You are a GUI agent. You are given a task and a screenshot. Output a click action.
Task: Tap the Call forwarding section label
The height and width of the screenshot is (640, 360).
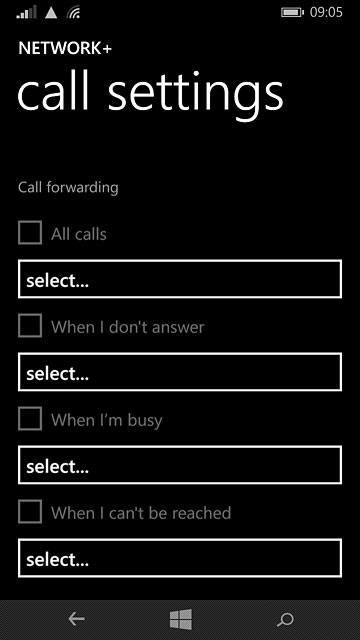pos(68,188)
